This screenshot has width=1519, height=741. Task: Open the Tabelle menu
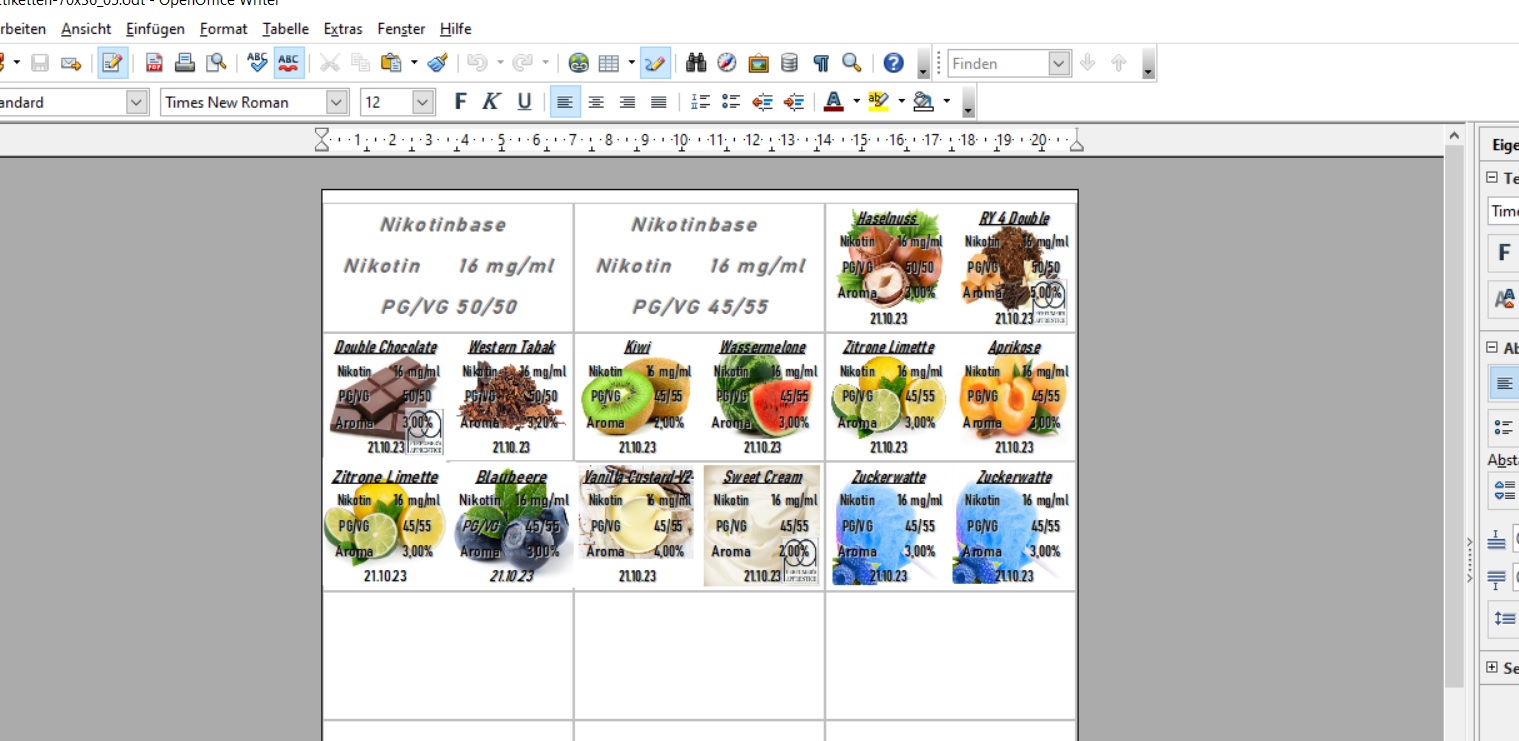pyautogui.click(x=285, y=29)
